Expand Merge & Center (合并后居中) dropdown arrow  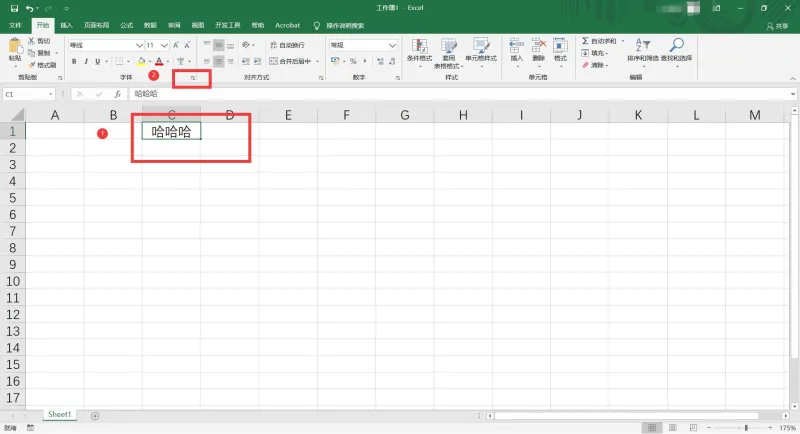(x=317, y=61)
